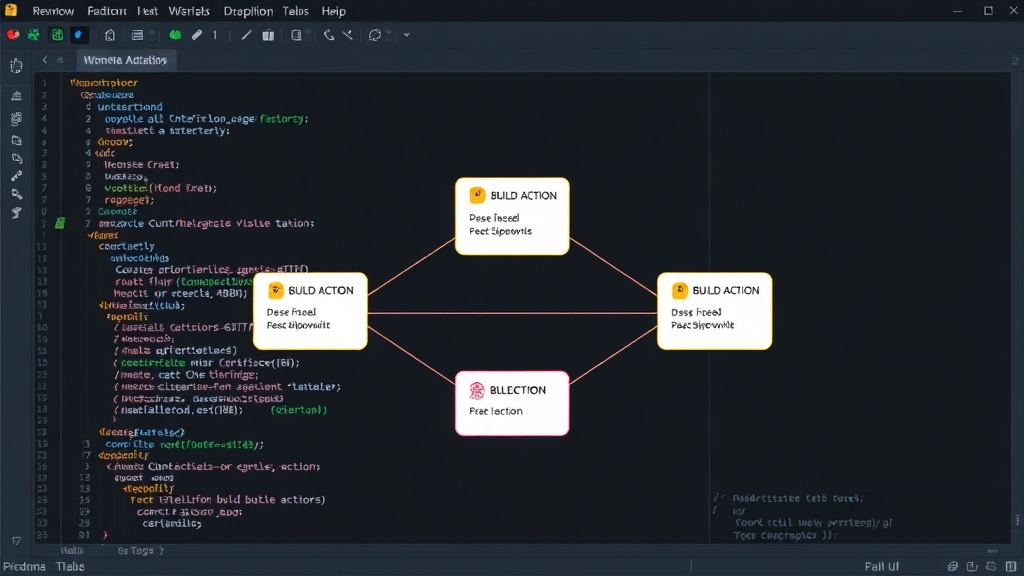Click the diagonal line tool icon

coord(246,35)
